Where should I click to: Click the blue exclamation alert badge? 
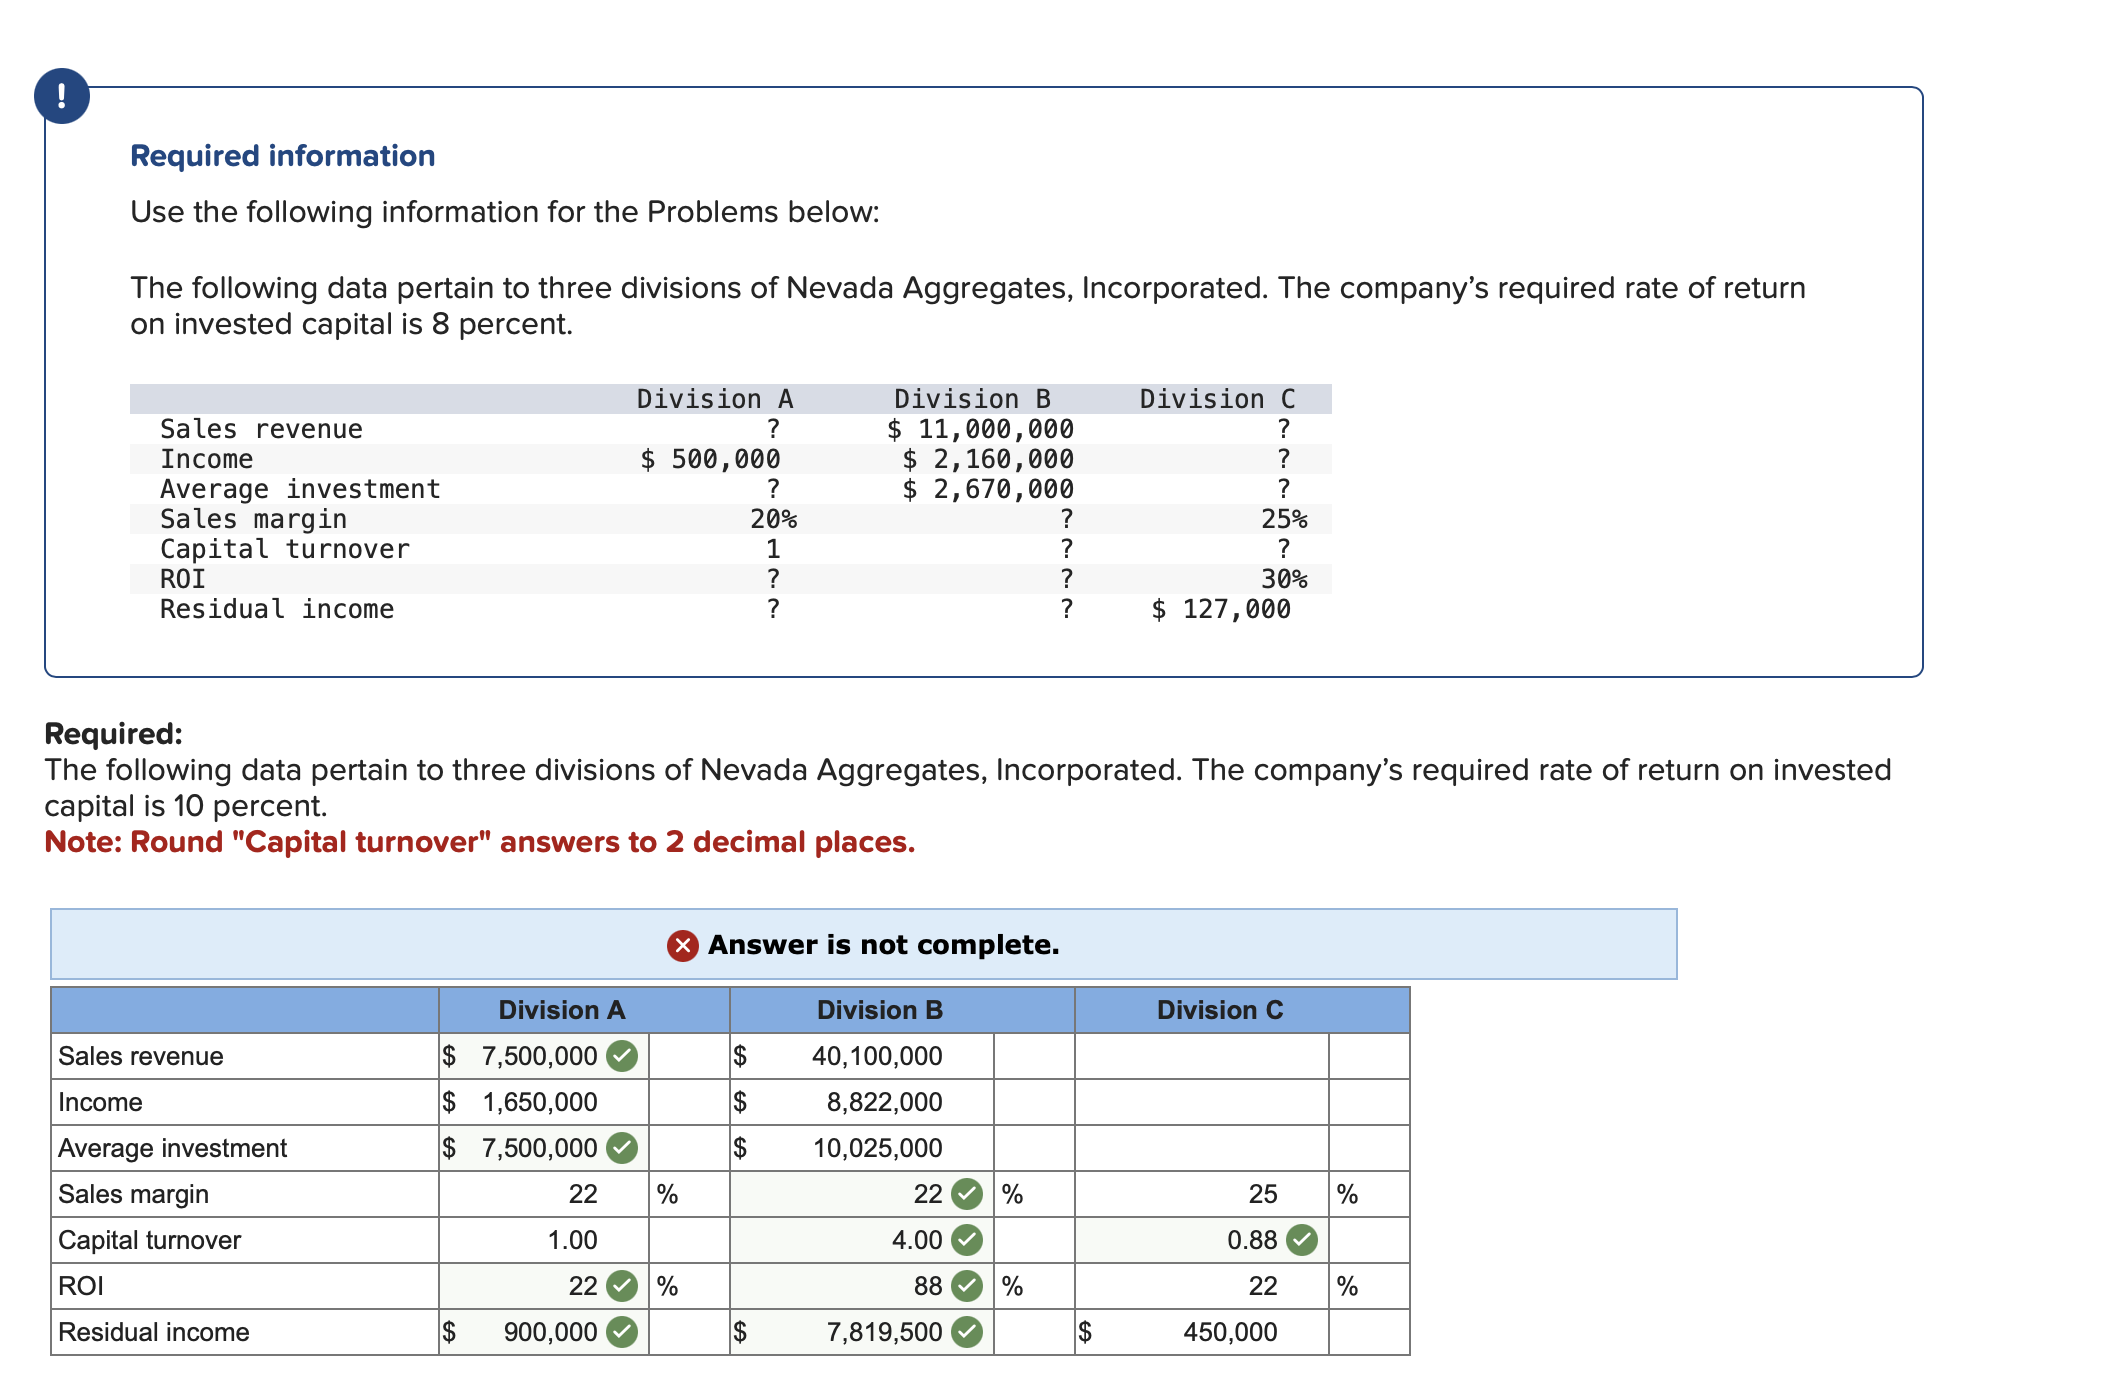click(62, 97)
